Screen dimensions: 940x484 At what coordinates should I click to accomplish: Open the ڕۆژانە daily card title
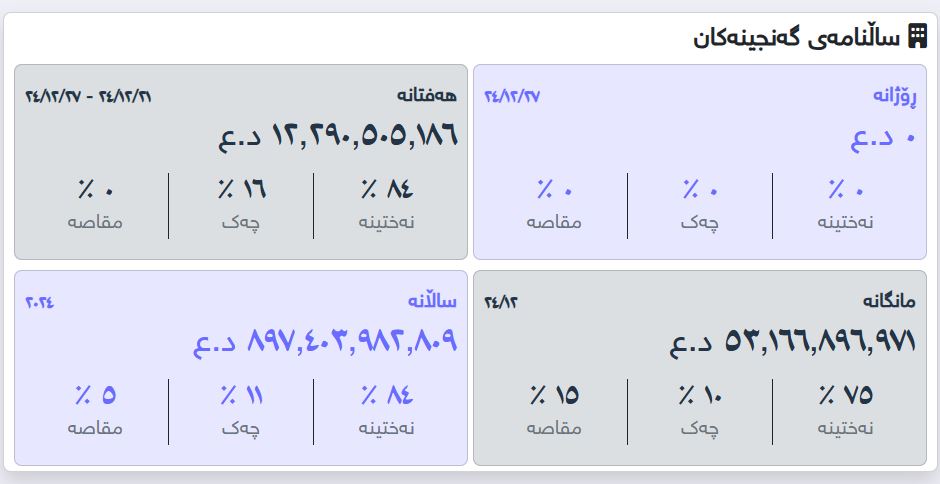click(895, 96)
